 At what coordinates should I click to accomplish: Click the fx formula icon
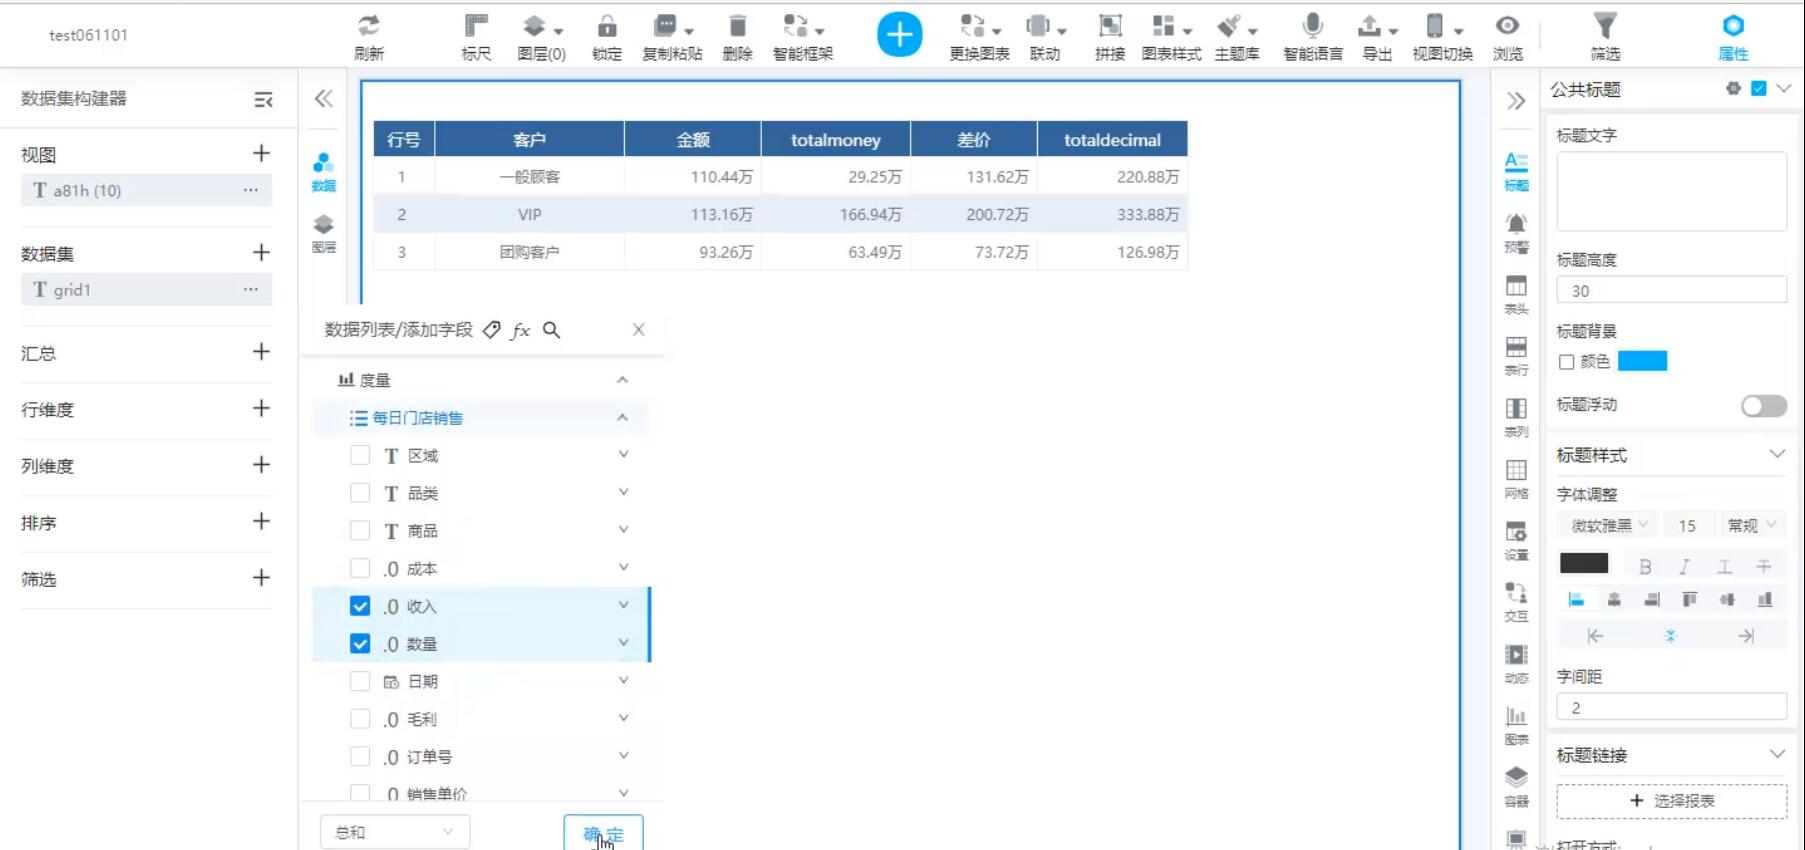(520, 330)
